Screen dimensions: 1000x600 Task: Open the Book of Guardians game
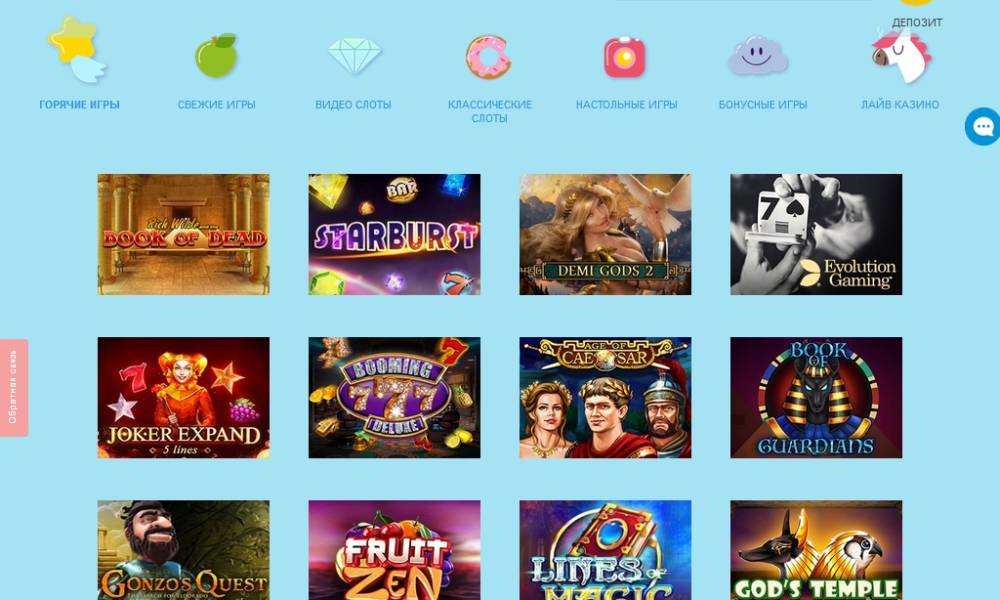(x=816, y=397)
